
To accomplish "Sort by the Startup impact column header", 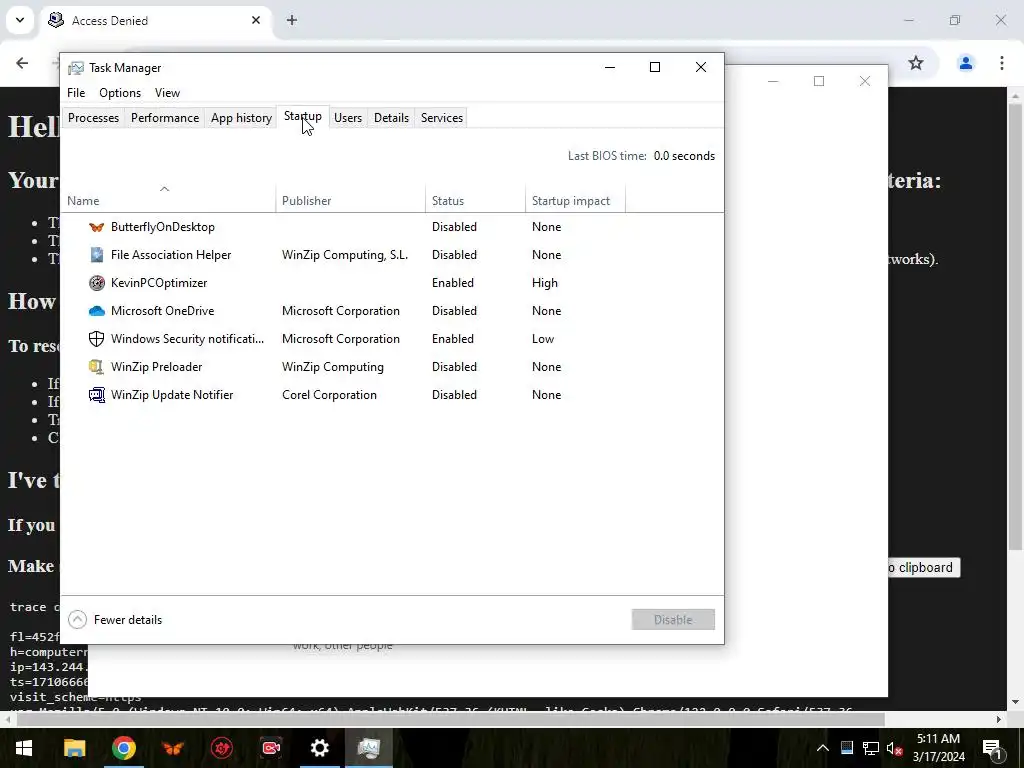I will pos(575,200).
